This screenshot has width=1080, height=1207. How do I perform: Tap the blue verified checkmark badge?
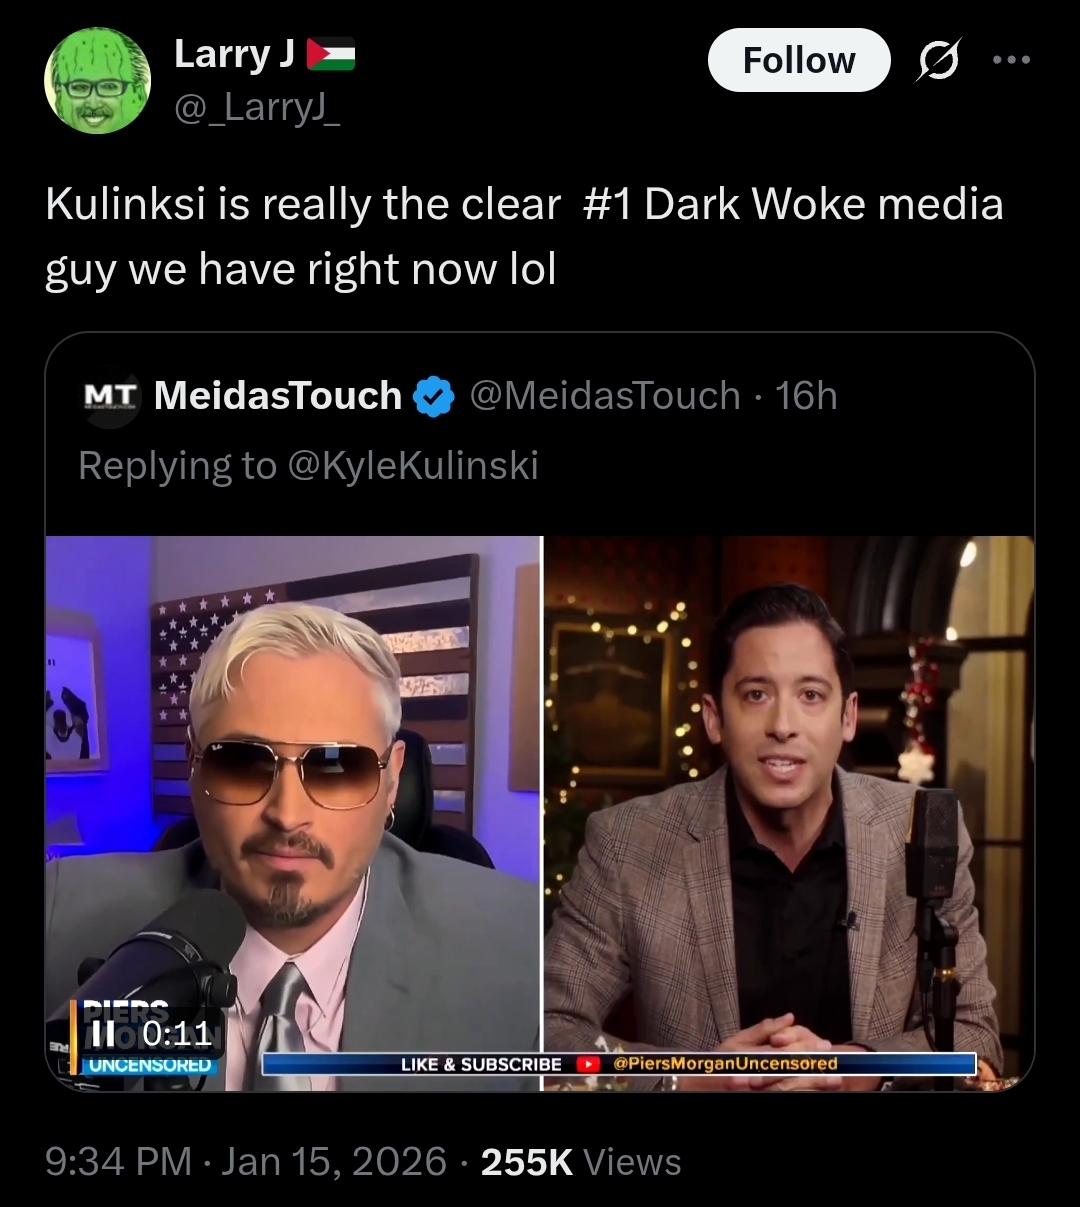click(x=433, y=397)
